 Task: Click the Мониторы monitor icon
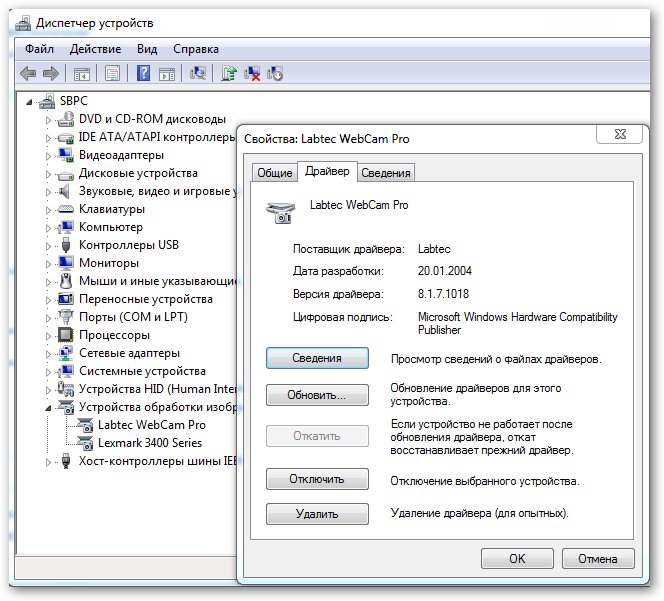66,263
